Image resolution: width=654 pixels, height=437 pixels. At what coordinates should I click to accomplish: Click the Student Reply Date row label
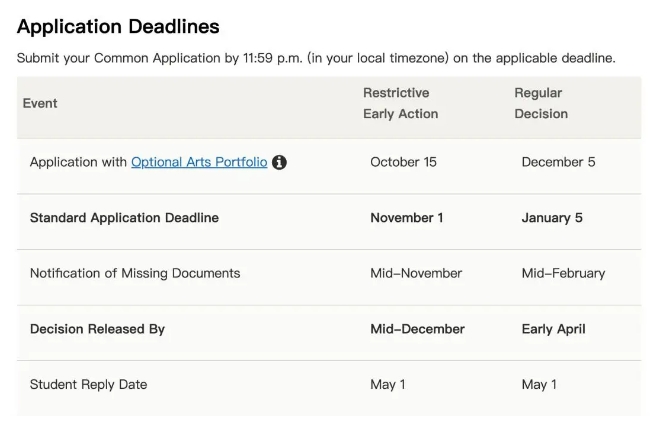(x=88, y=384)
